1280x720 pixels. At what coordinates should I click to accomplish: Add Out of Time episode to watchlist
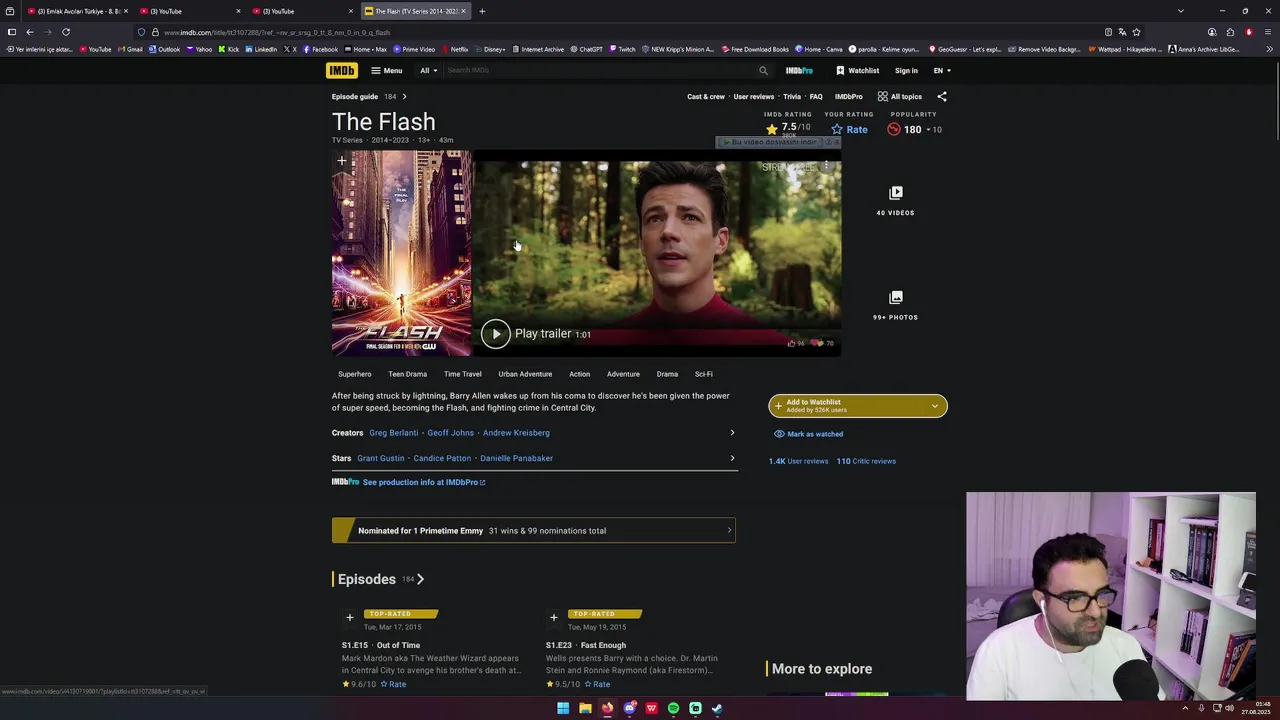tap(349, 617)
